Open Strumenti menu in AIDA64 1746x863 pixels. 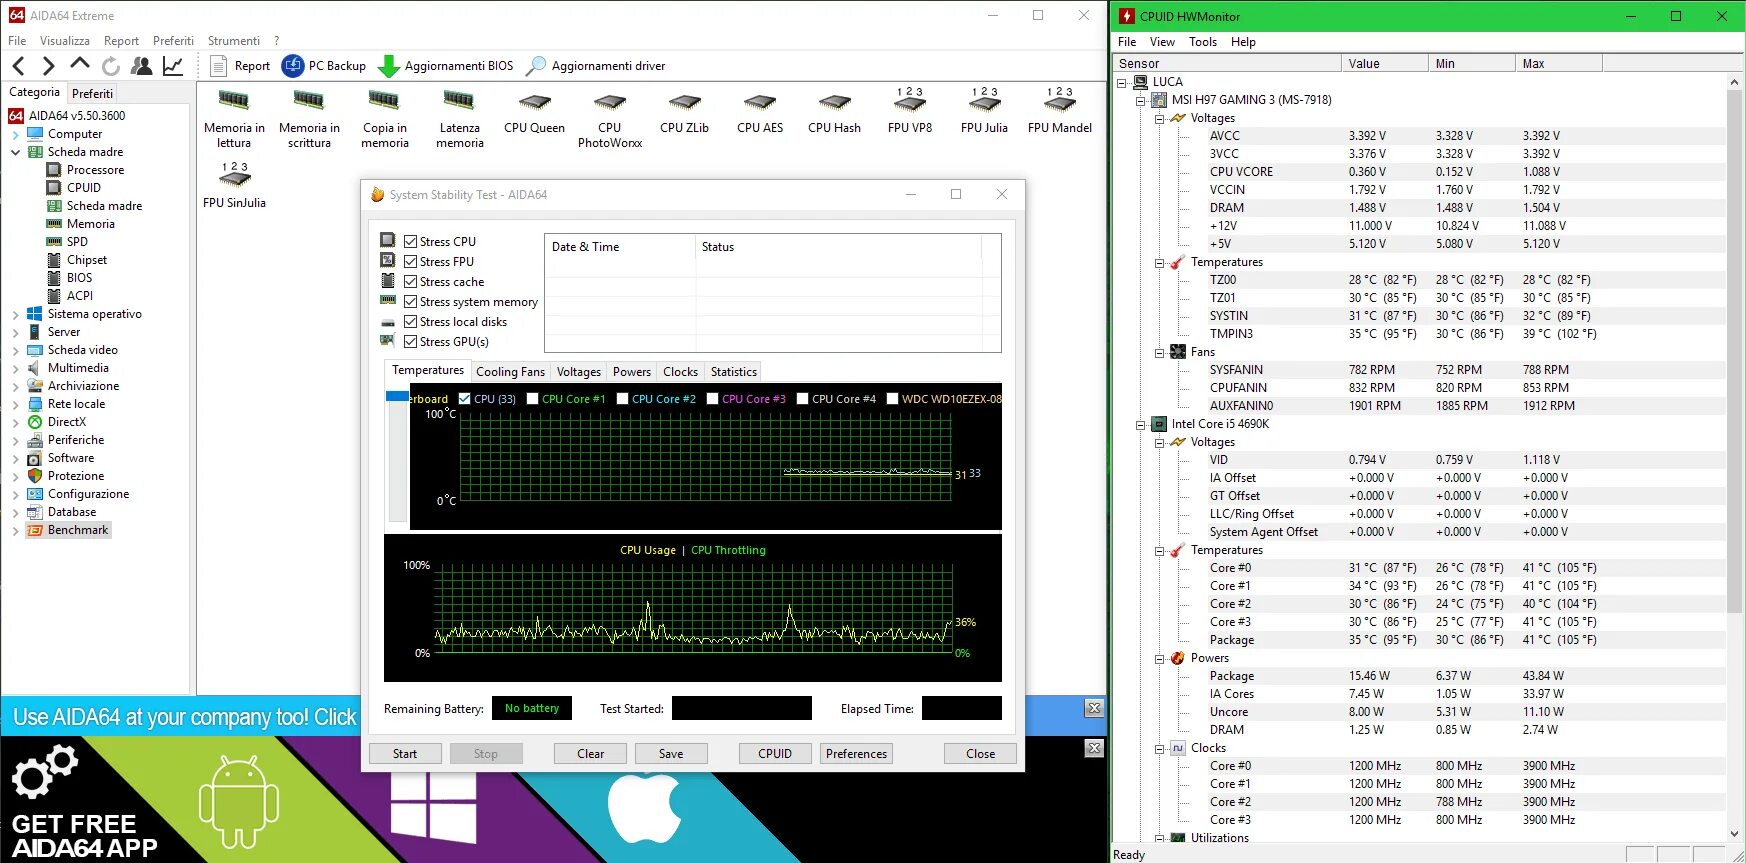tap(234, 41)
